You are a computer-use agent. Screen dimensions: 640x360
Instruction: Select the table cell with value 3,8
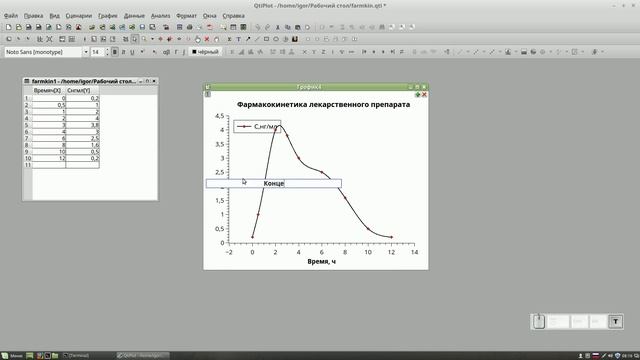pos(82,125)
